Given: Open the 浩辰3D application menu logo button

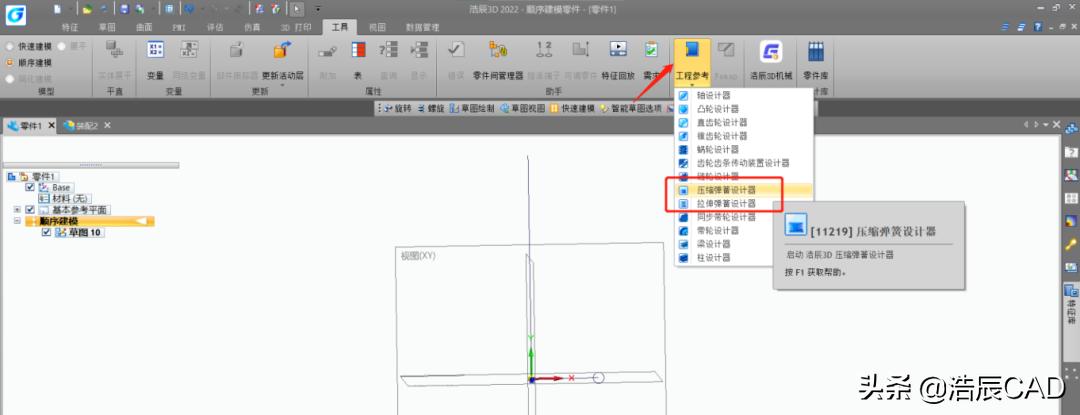Looking at the screenshot, I should [x=16, y=14].
